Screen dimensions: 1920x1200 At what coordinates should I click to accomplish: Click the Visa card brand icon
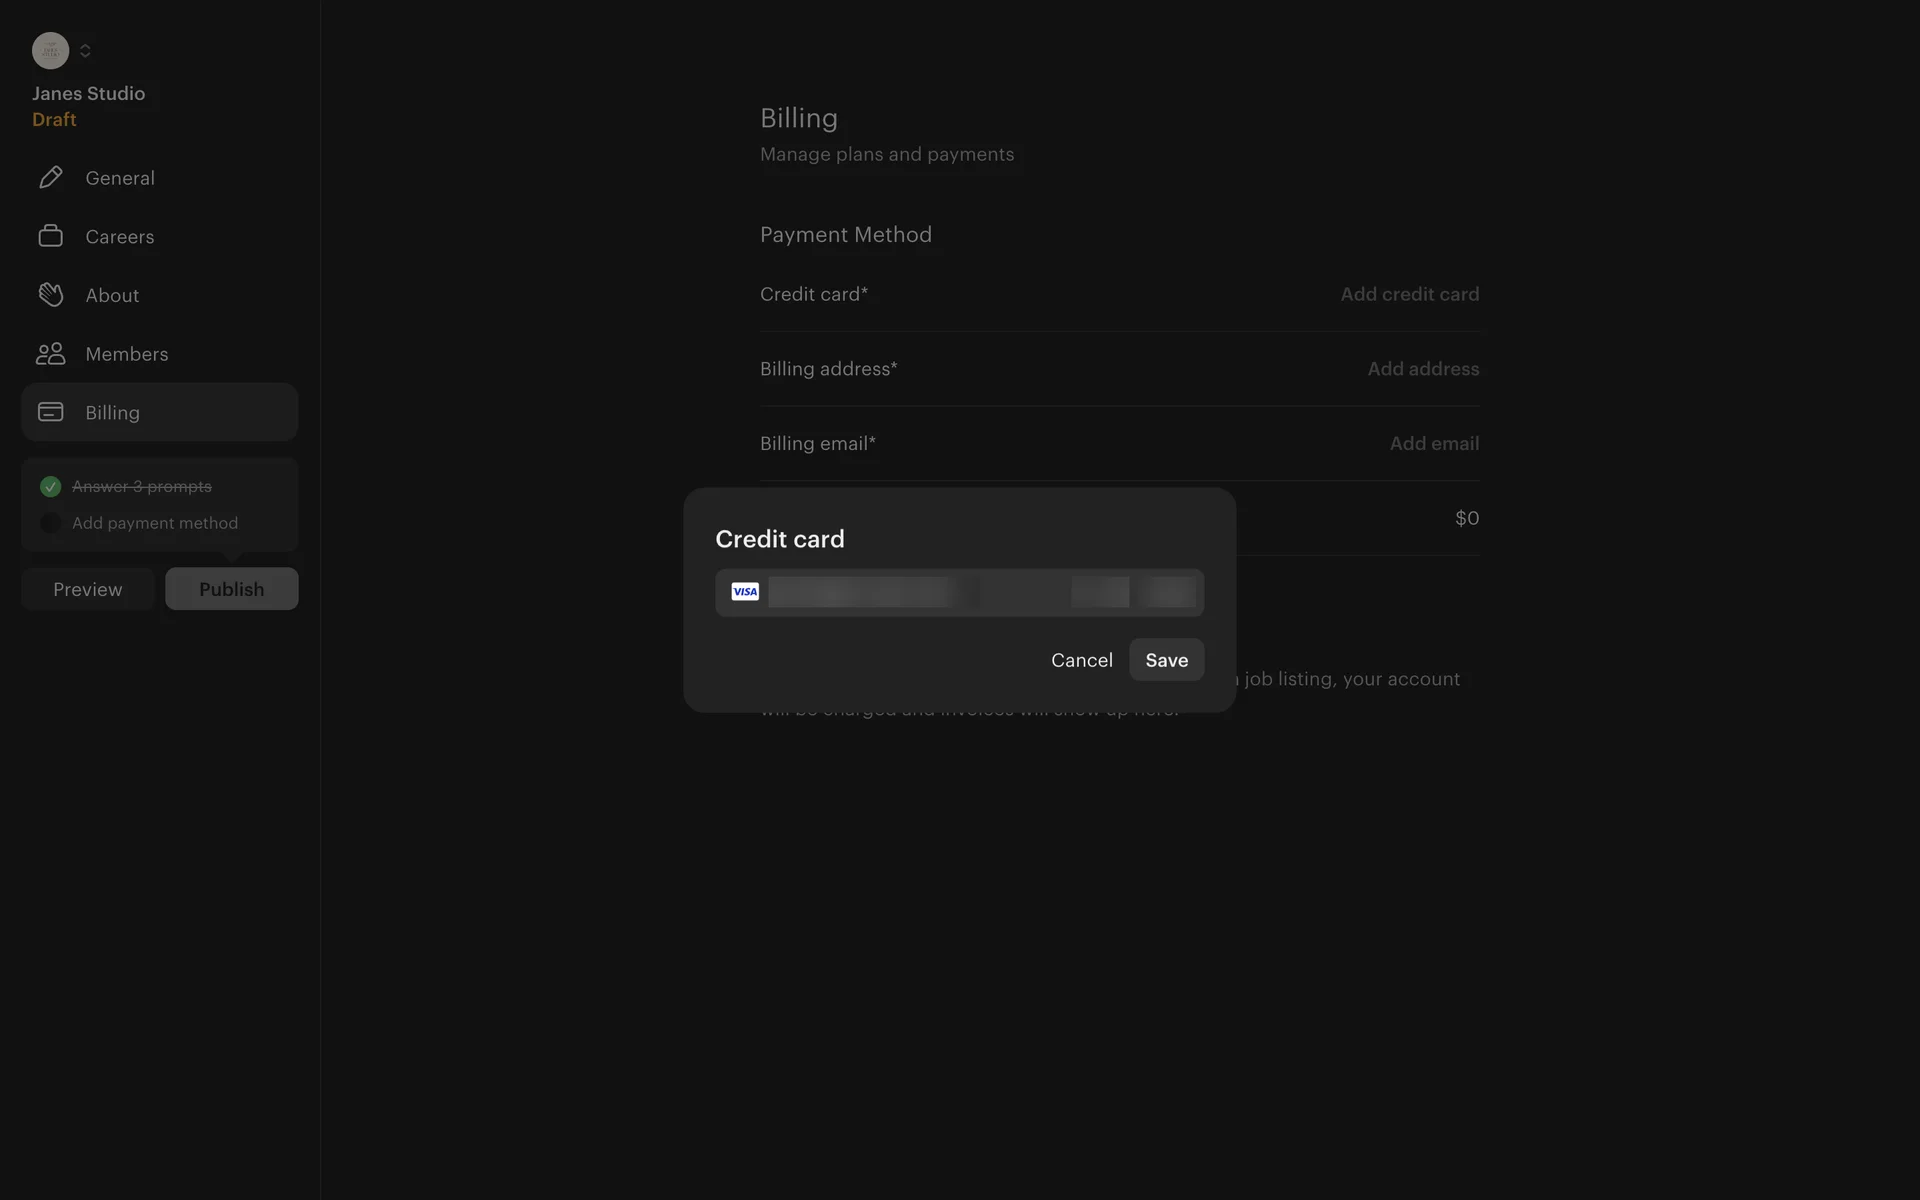point(745,592)
